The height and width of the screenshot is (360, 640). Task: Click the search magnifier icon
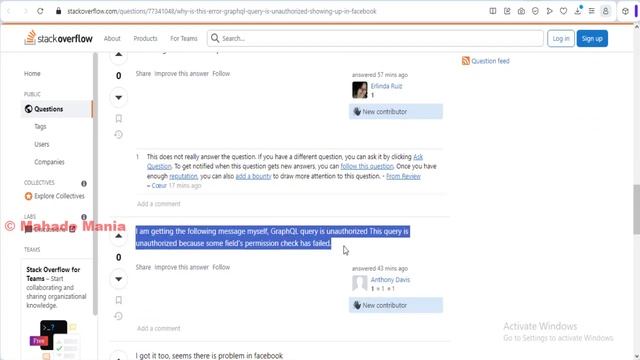[x=215, y=38]
